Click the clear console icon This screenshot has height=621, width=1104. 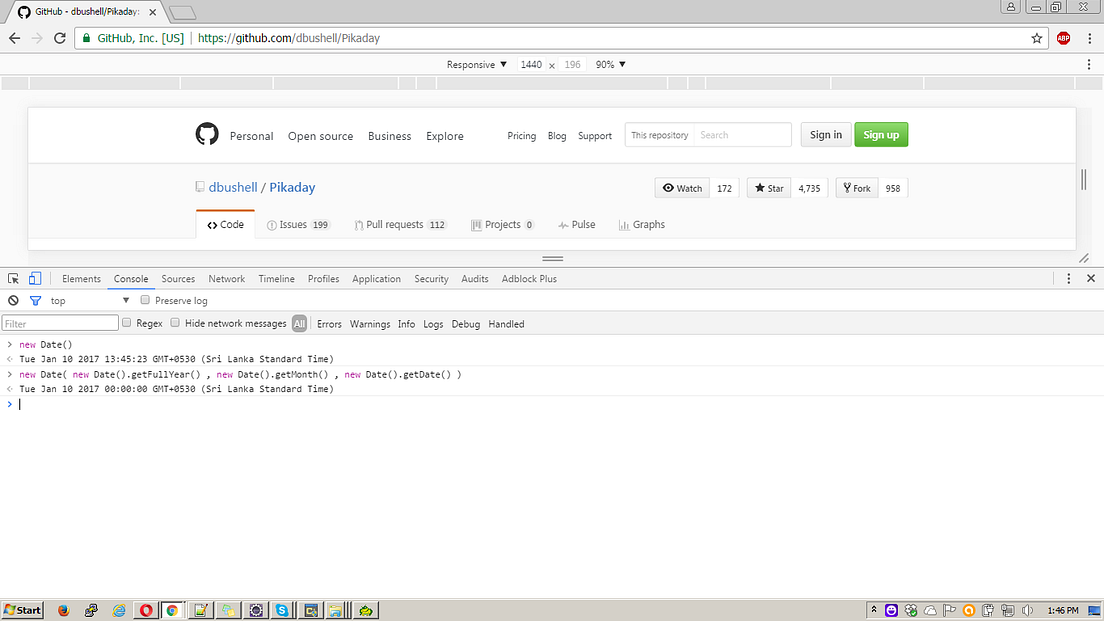click(x=13, y=300)
